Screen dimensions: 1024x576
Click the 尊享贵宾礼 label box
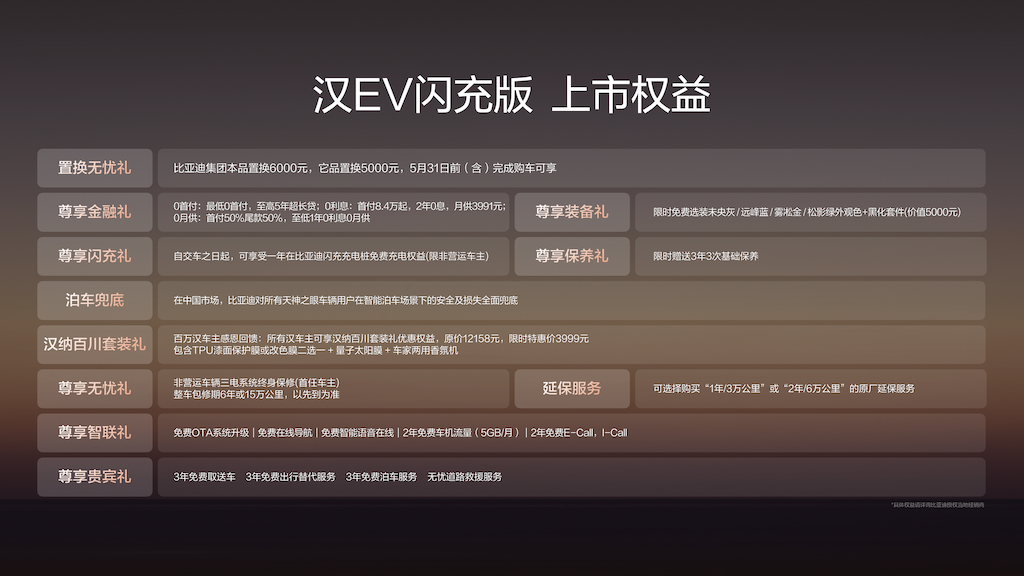pos(94,476)
